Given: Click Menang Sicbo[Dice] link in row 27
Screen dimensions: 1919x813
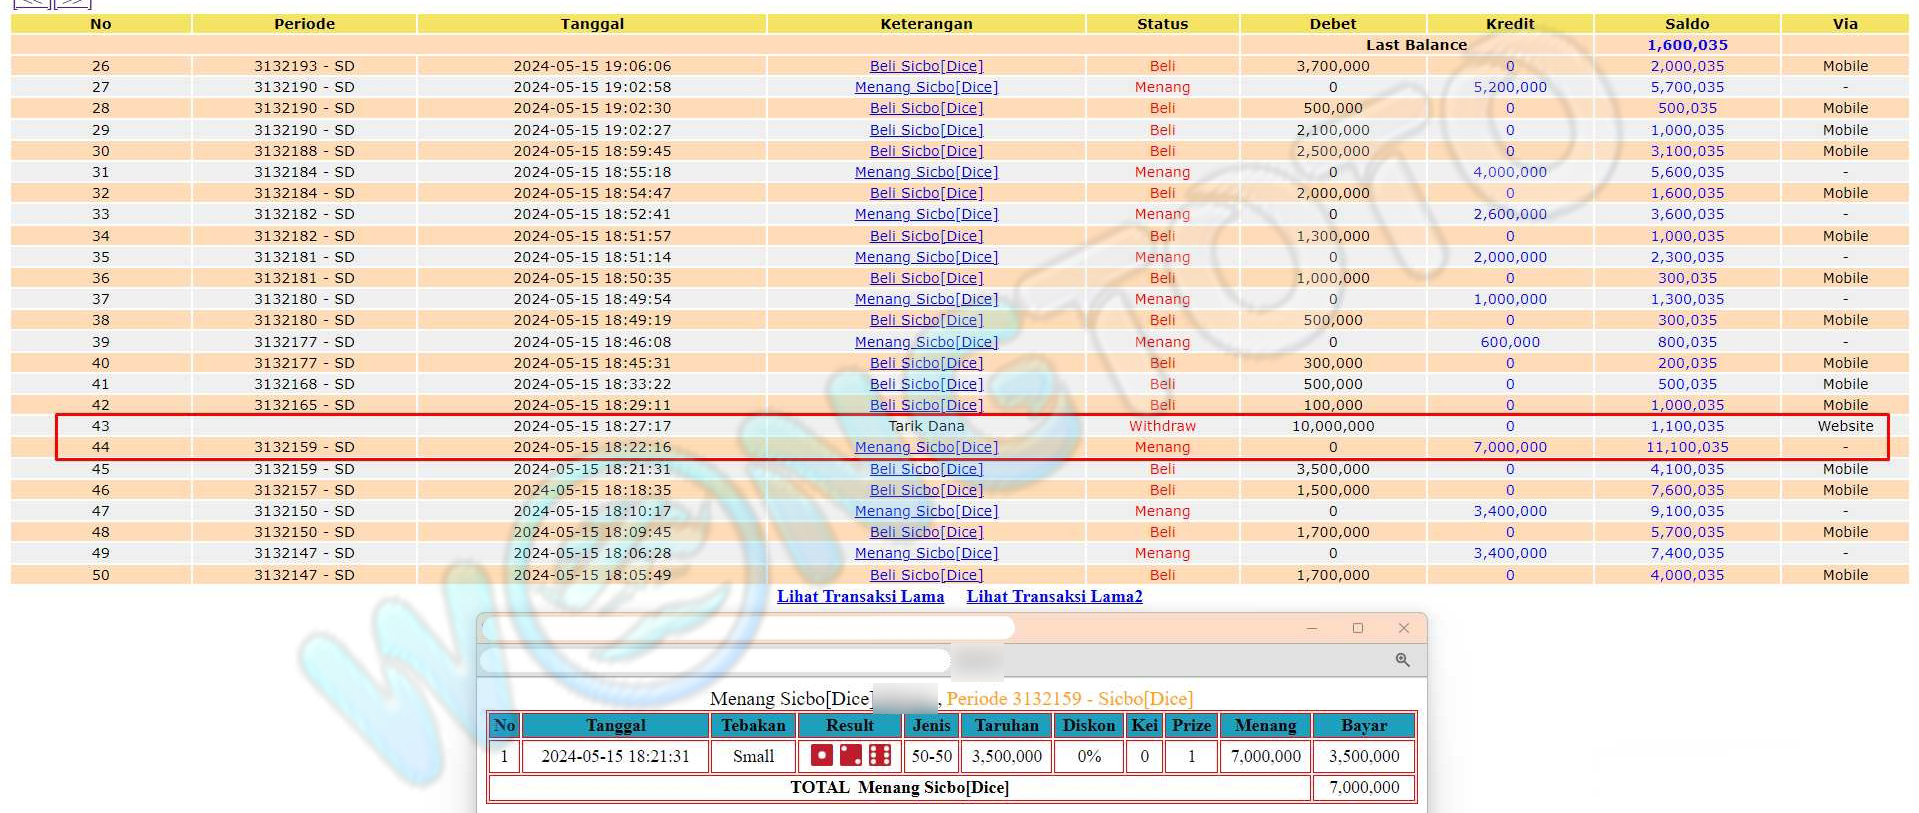Looking at the screenshot, I should (926, 87).
